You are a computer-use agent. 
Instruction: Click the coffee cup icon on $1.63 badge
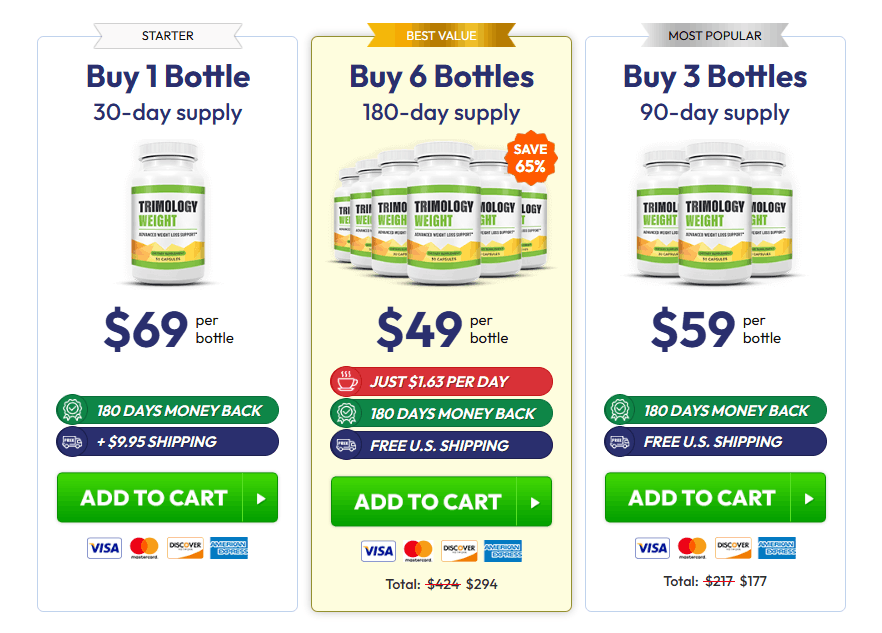coord(348,381)
